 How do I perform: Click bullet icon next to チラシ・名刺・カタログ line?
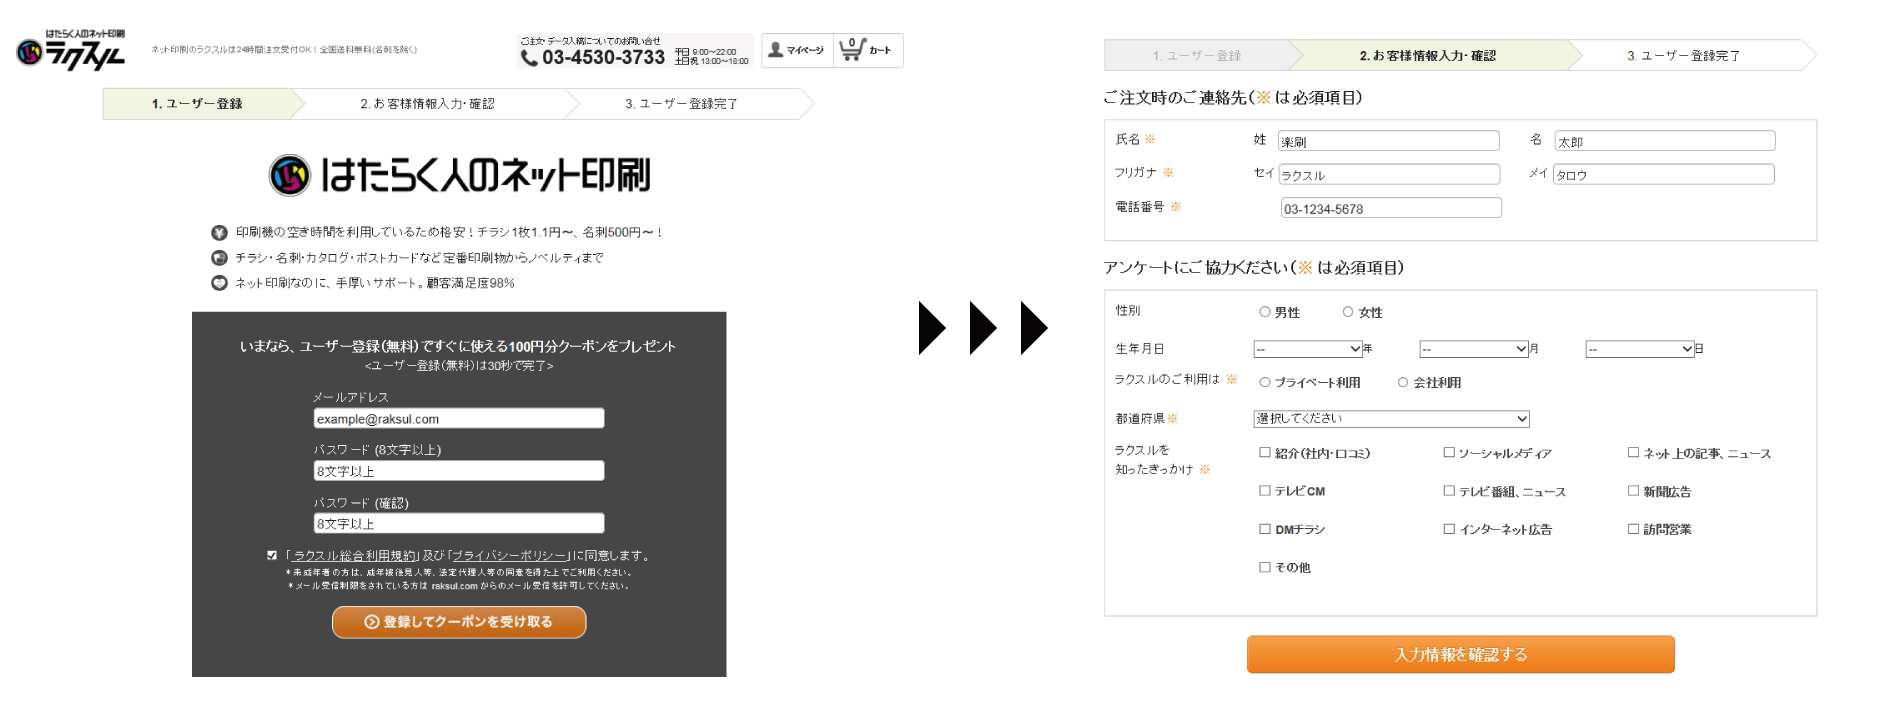point(219,258)
